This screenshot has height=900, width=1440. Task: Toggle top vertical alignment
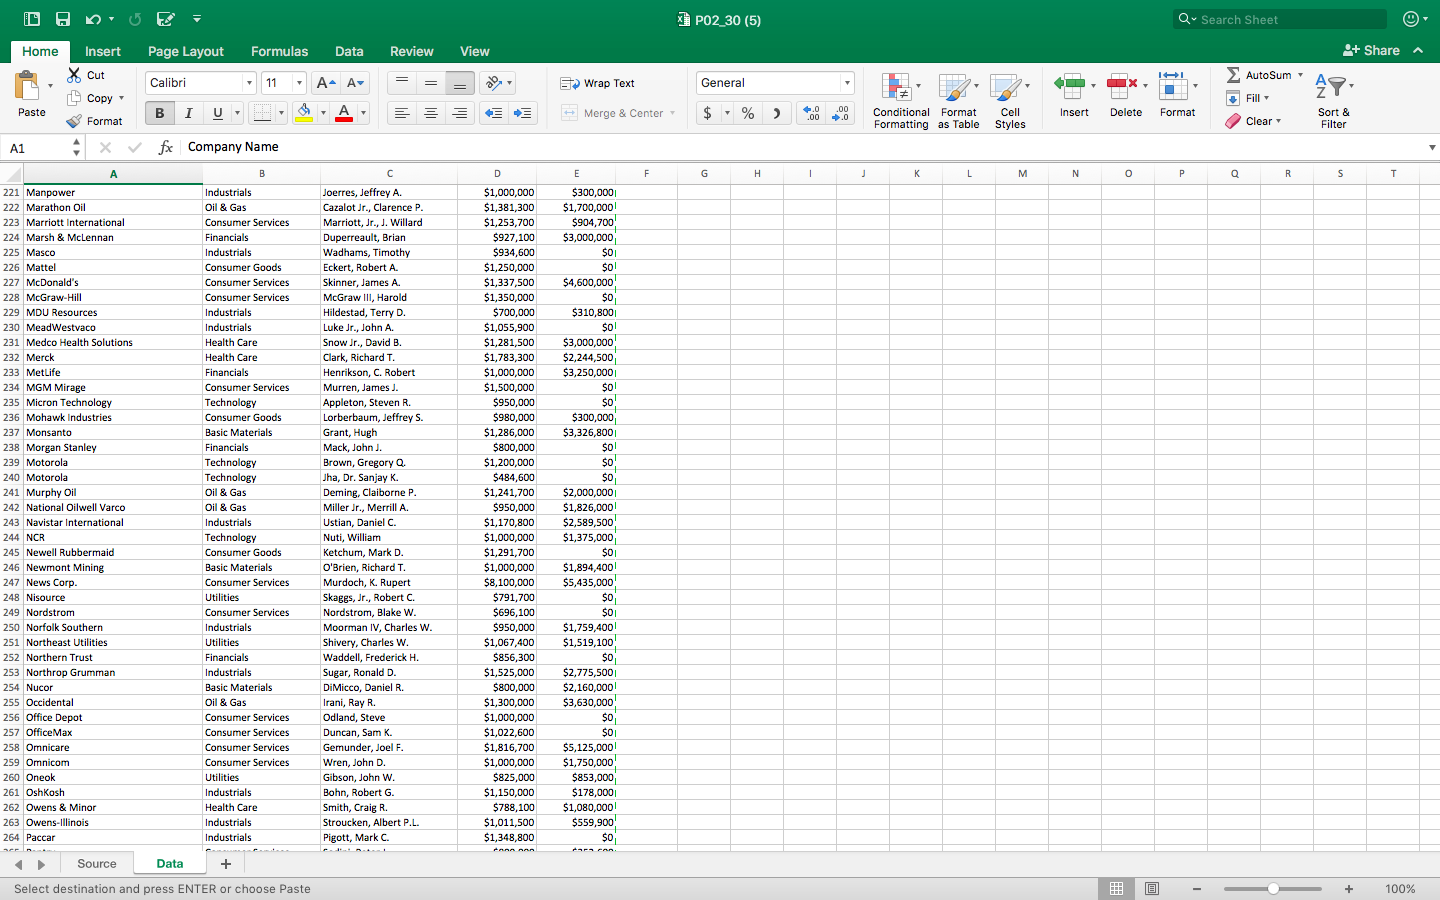402,83
